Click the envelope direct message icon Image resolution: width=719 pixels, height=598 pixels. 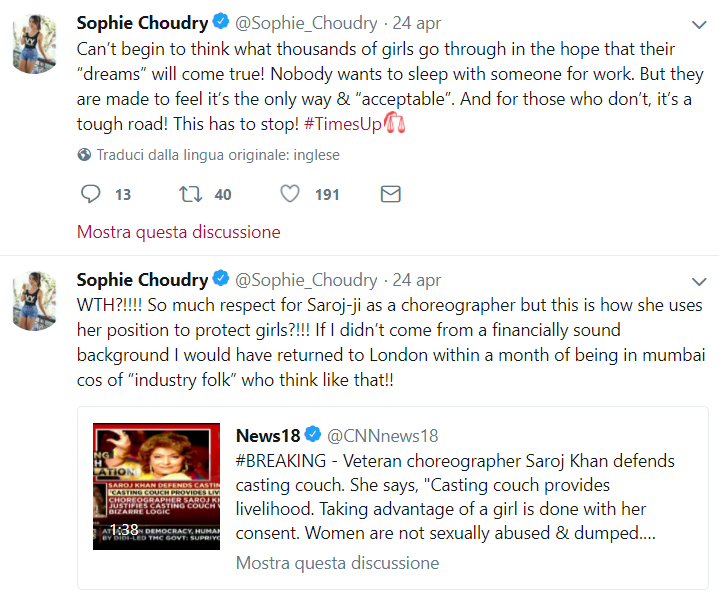point(391,194)
